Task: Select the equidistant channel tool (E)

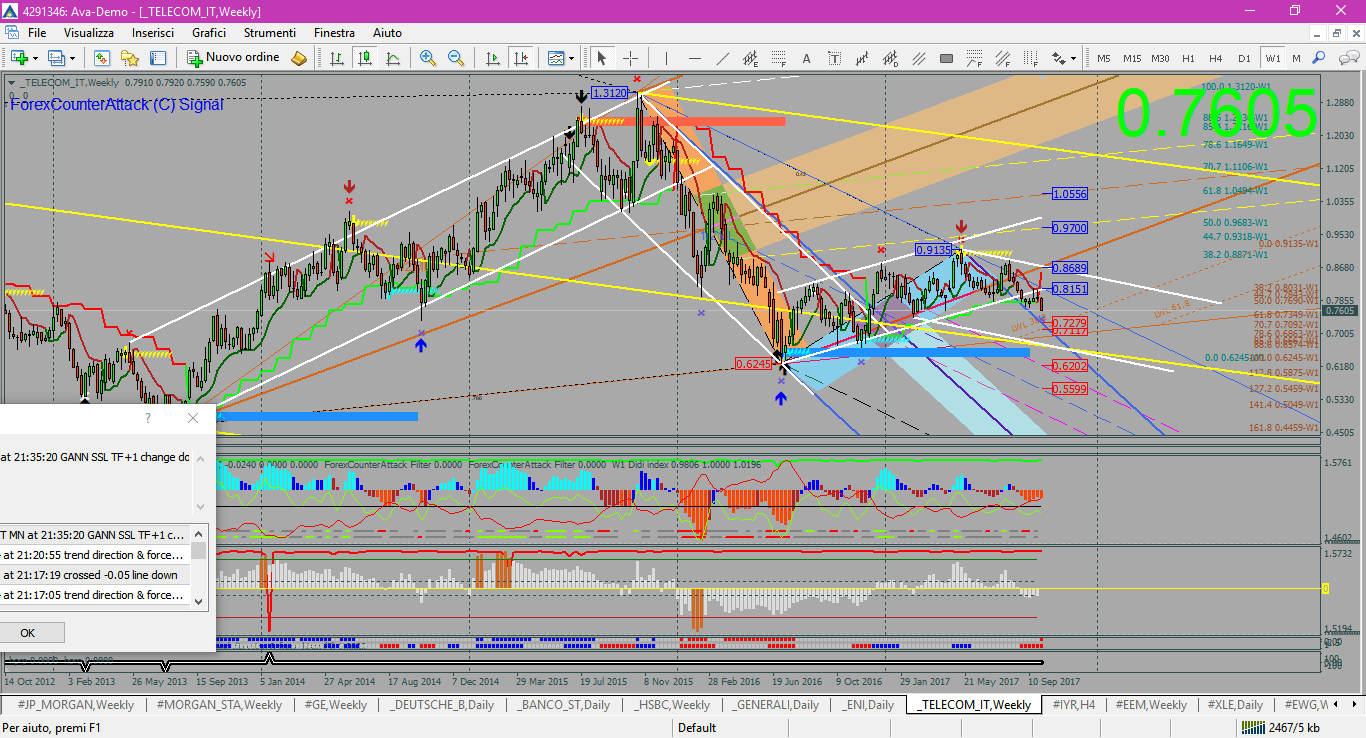Action: click(x=750, y=58)
